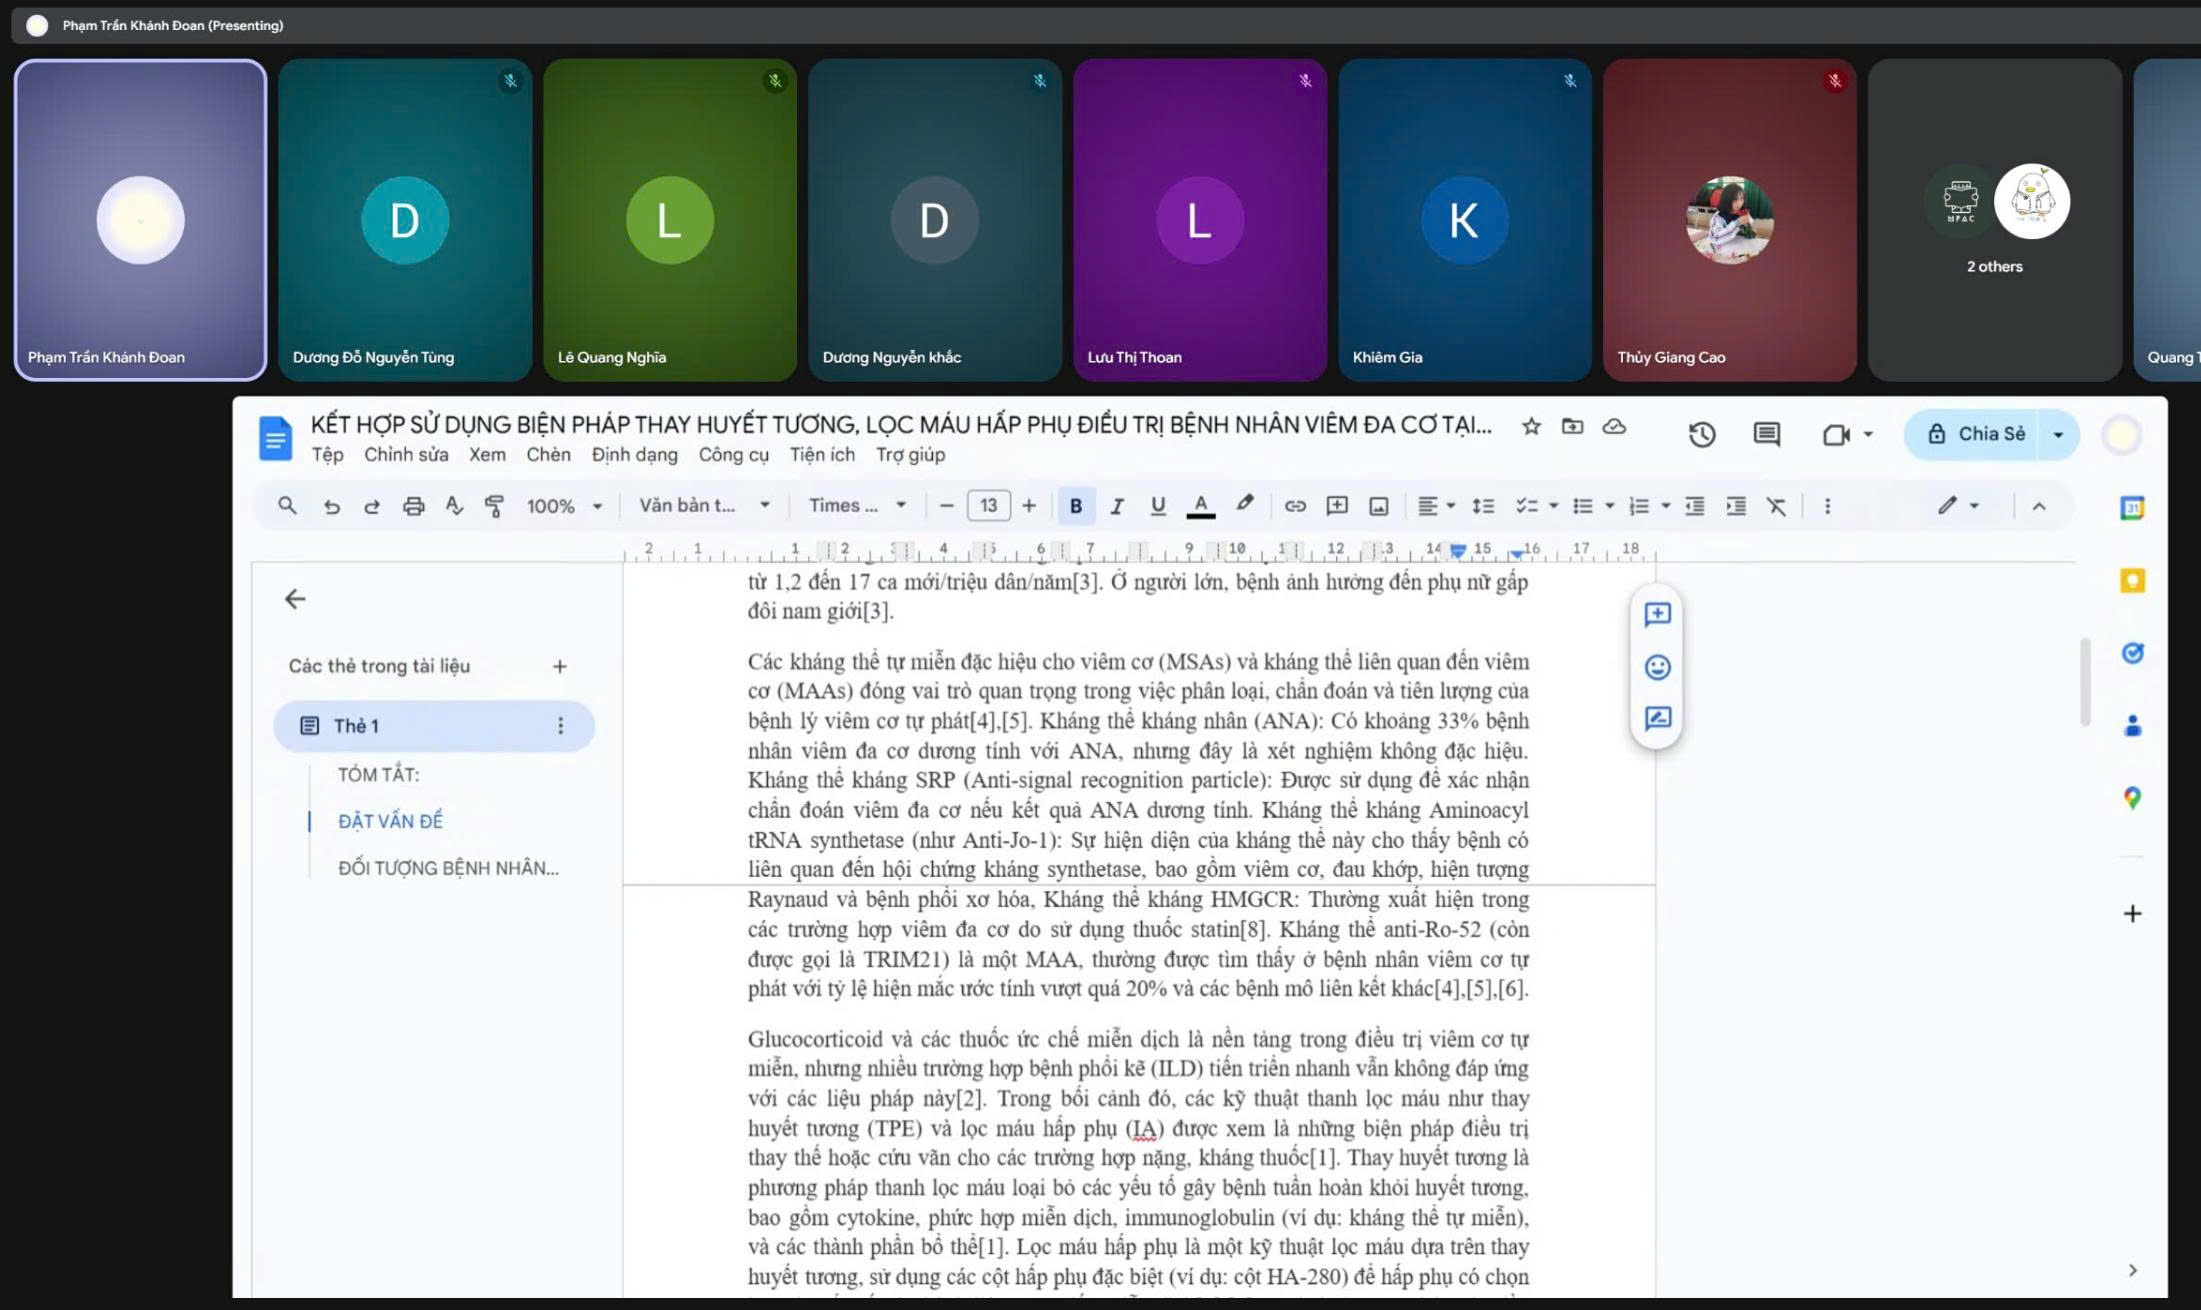
Task: Open the comments panel icon
Action: click(1766, 434)
